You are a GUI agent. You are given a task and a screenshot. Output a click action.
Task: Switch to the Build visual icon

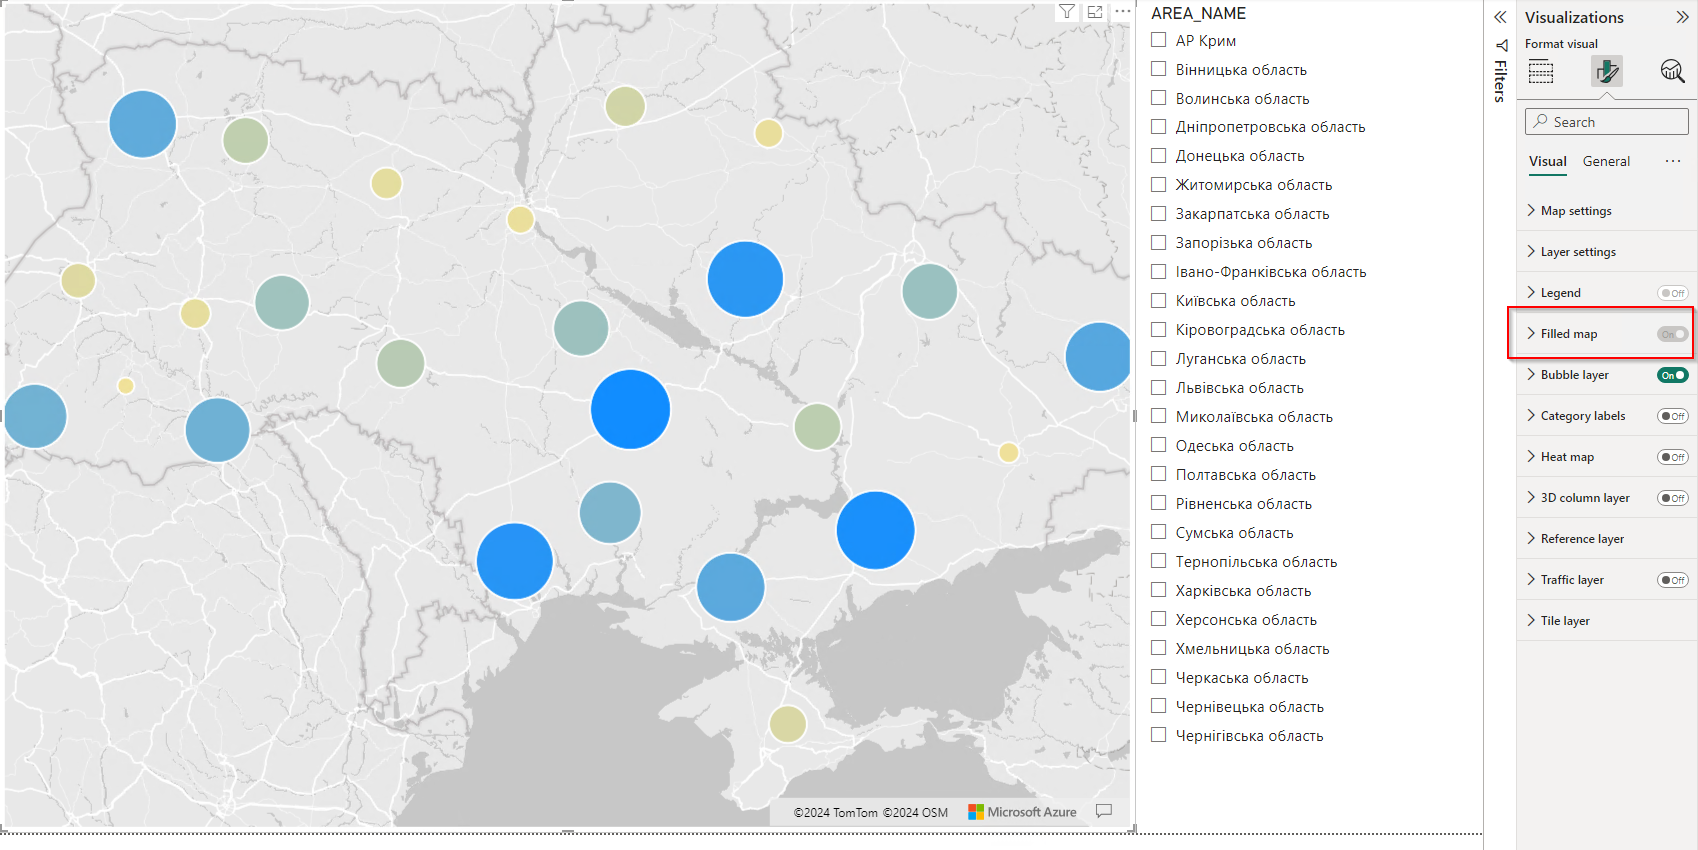[x=1541, y=71]
